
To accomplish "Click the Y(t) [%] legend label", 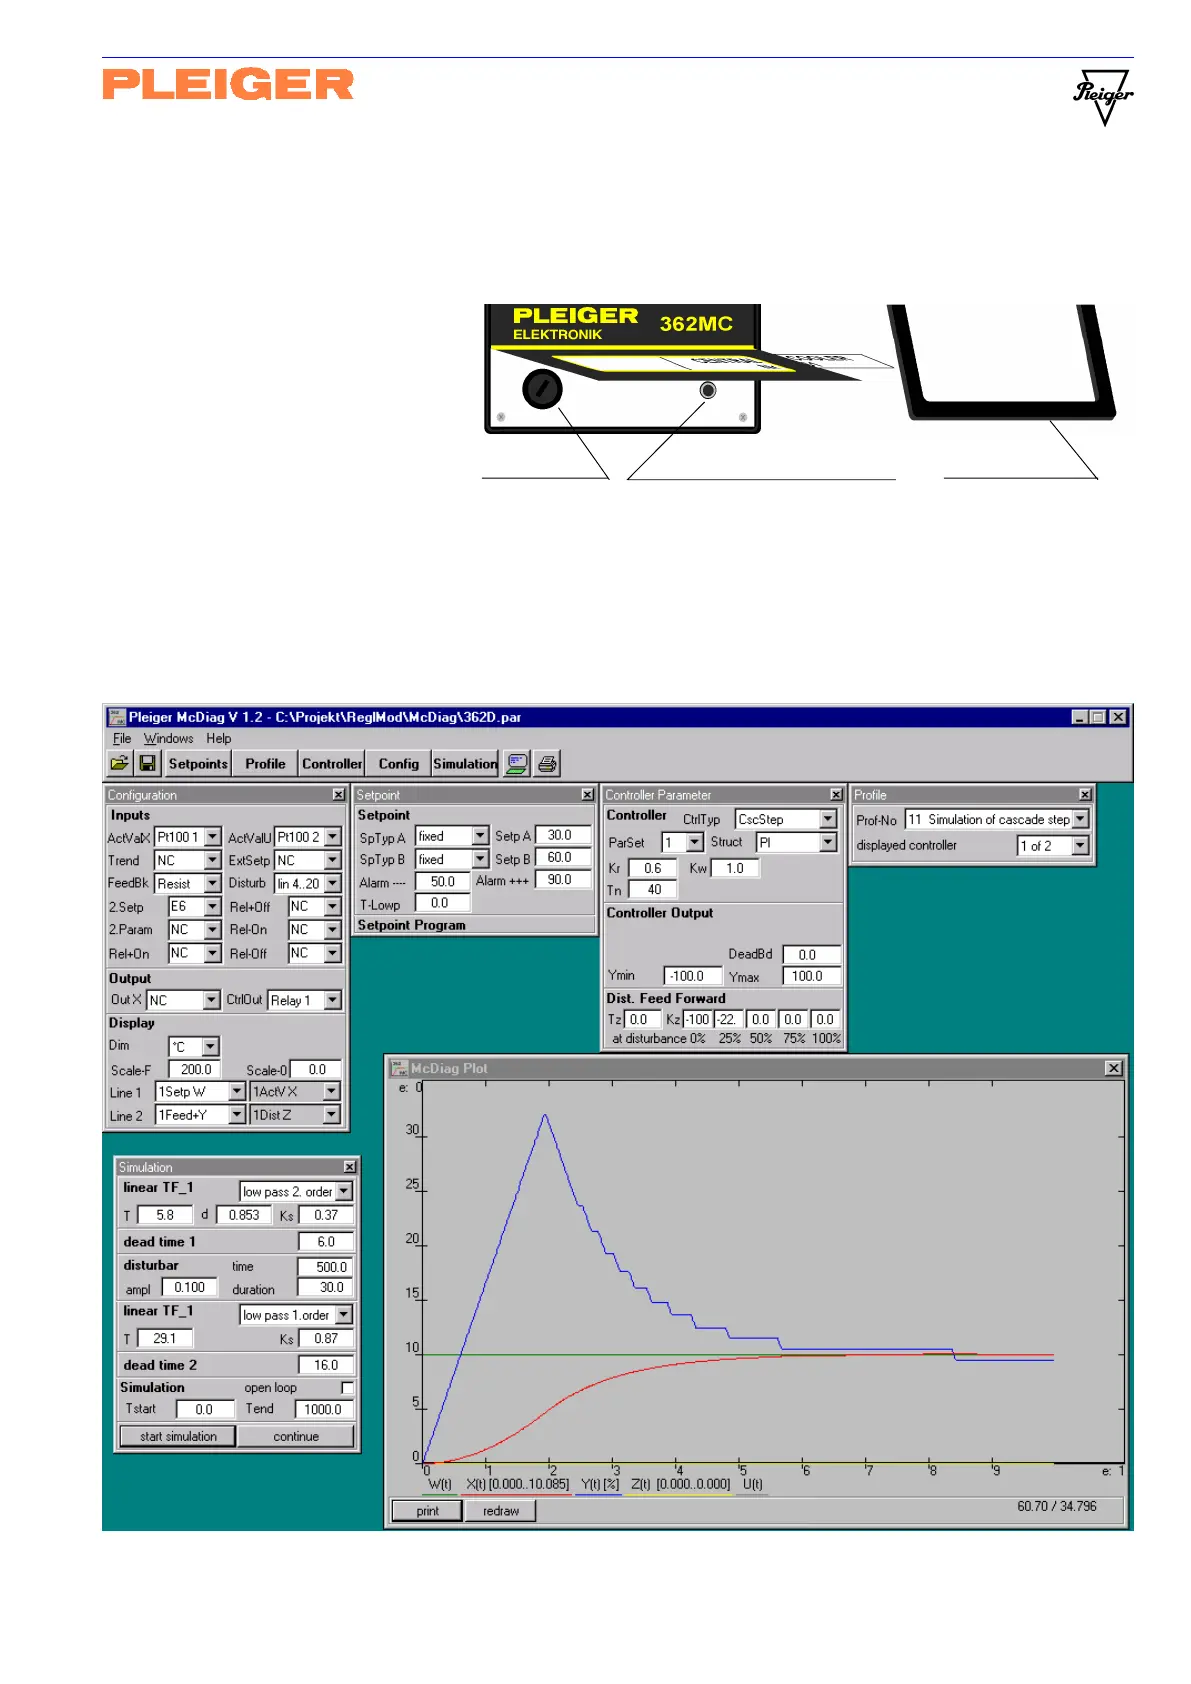I will [x=600, y=1484].
